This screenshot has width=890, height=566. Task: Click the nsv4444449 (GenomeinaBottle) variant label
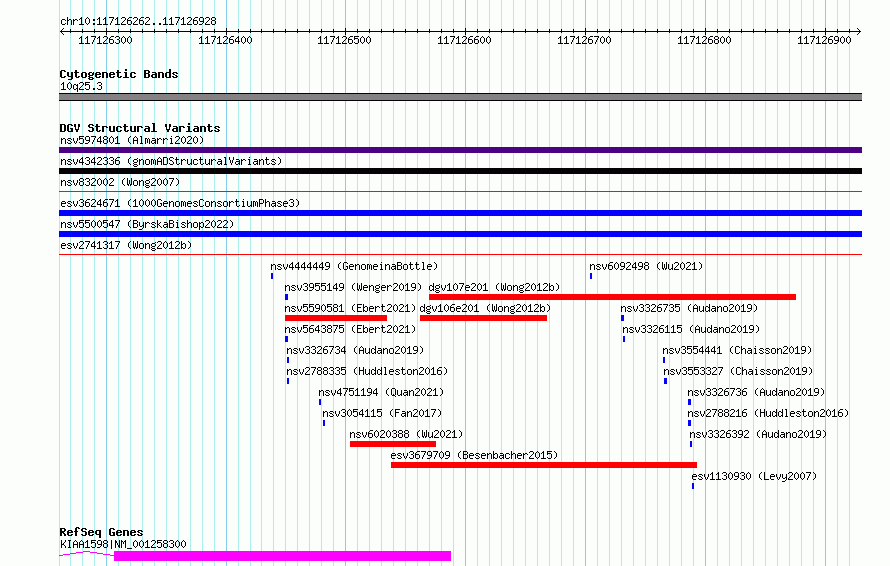coord(354,266)
